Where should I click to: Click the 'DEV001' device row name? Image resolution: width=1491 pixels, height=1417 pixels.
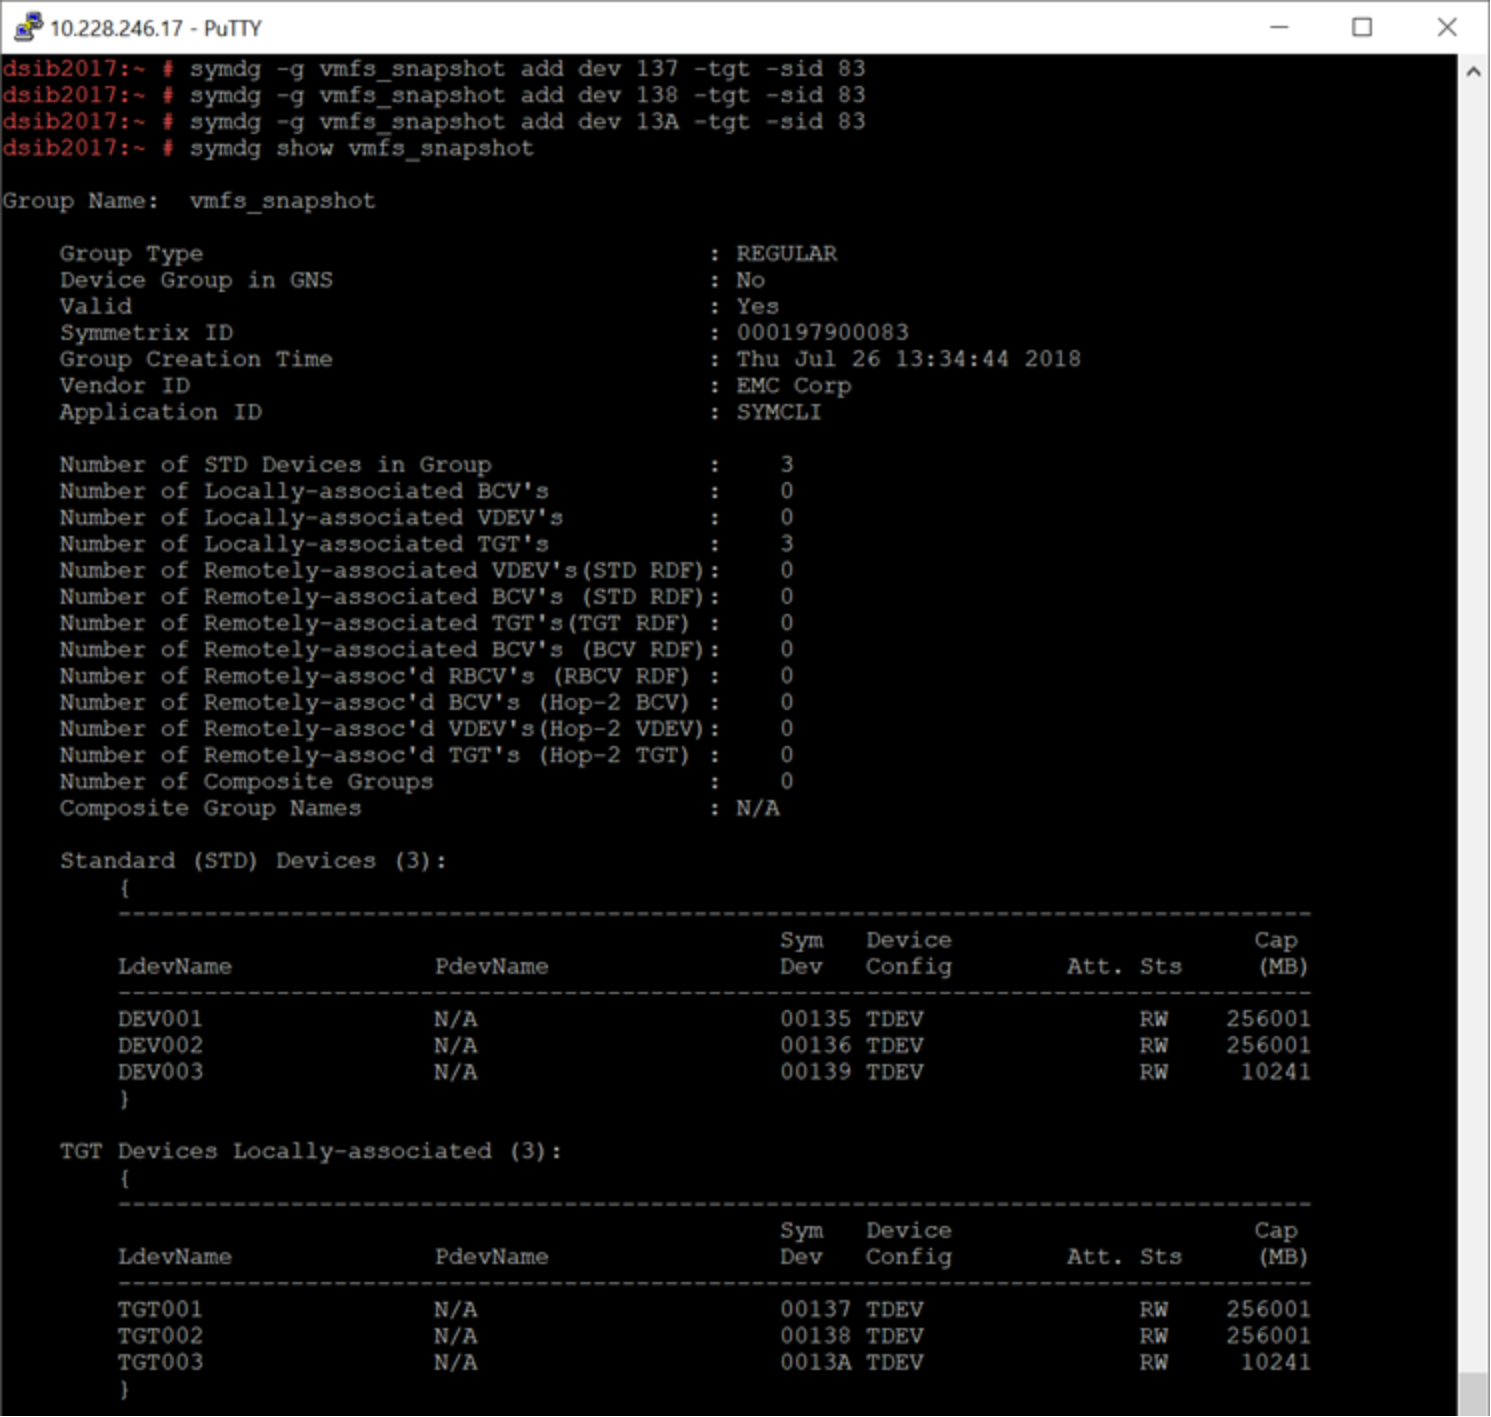coord(160,1019)
